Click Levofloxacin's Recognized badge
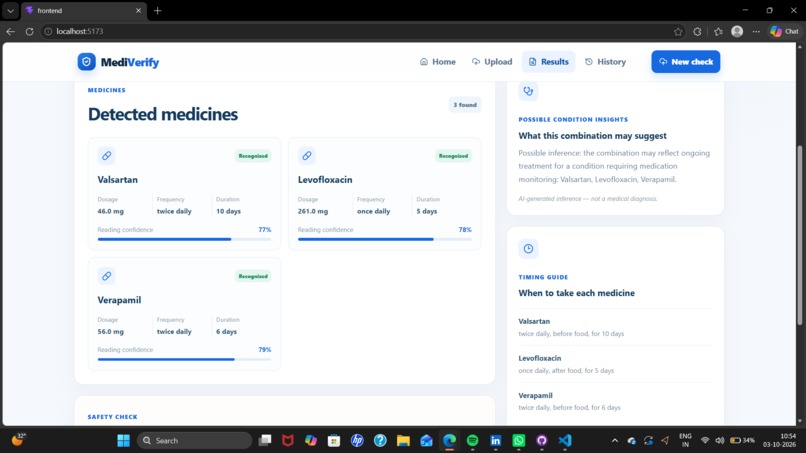 [x=453, y=156]
